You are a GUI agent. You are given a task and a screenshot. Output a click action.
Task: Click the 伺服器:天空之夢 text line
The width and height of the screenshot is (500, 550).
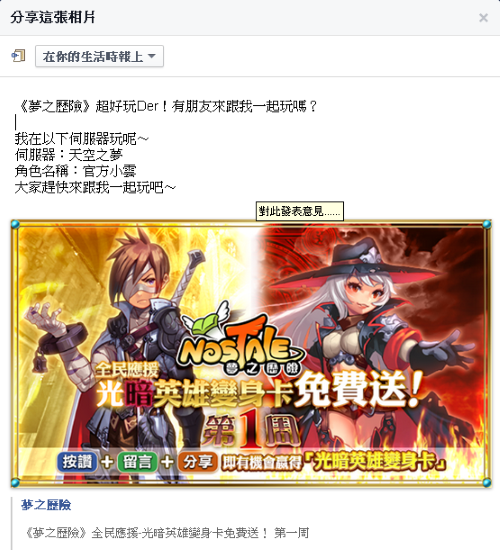(69, 155)
